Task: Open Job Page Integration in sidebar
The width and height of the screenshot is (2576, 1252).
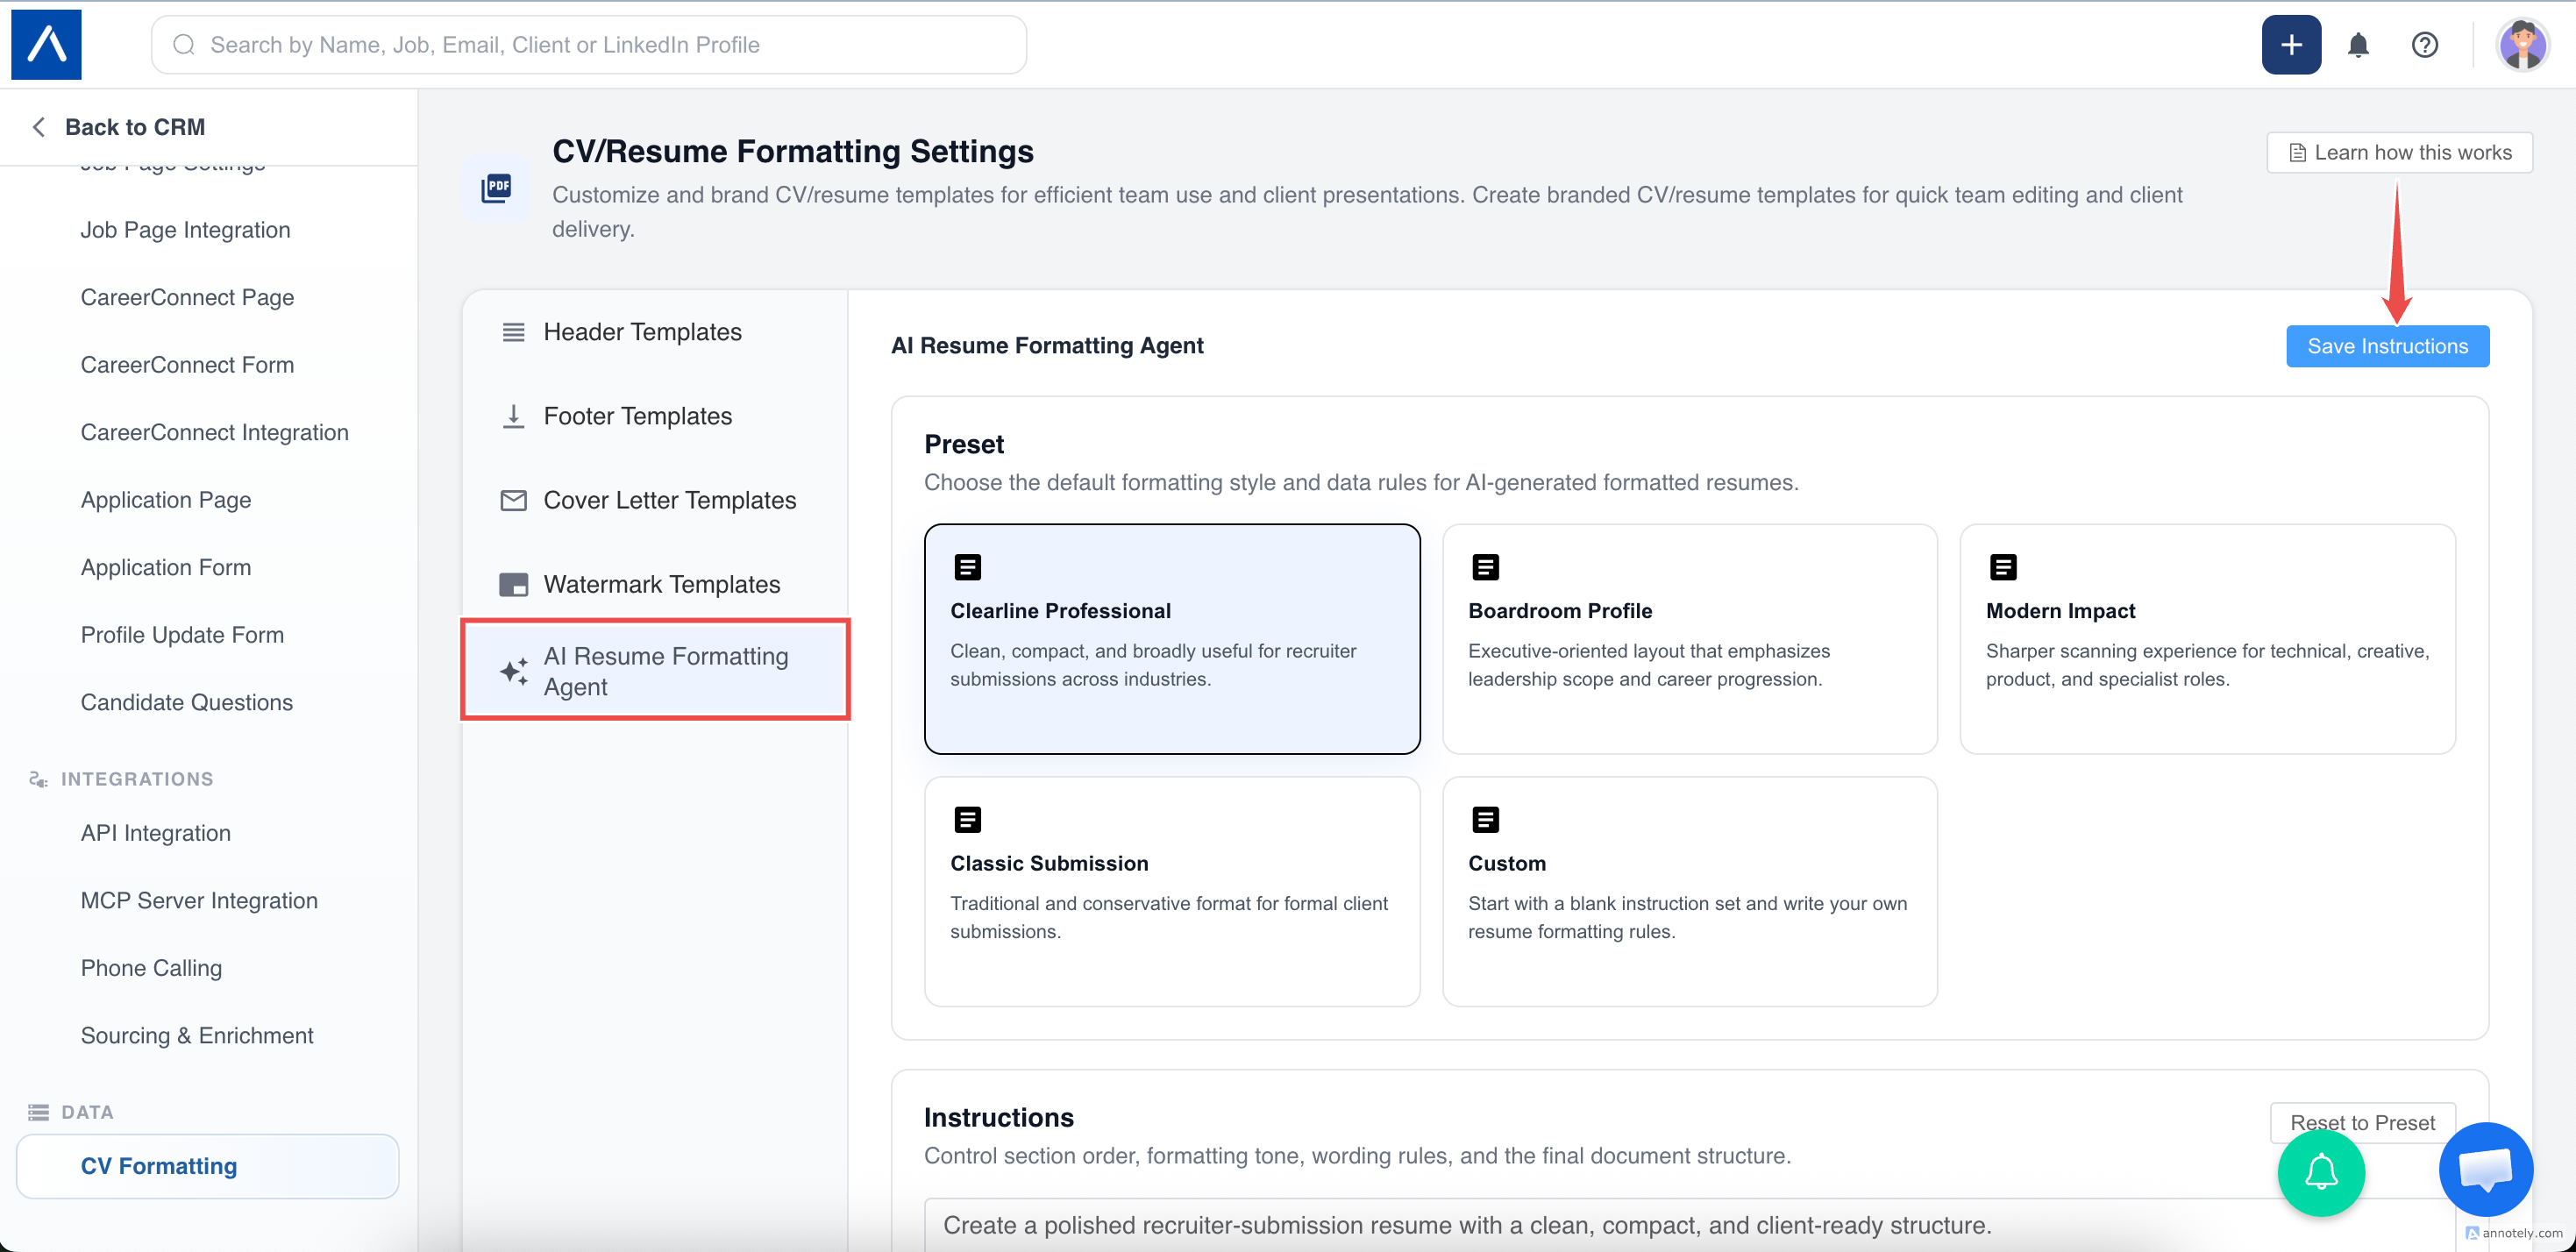Action: [x=185, y=230]
